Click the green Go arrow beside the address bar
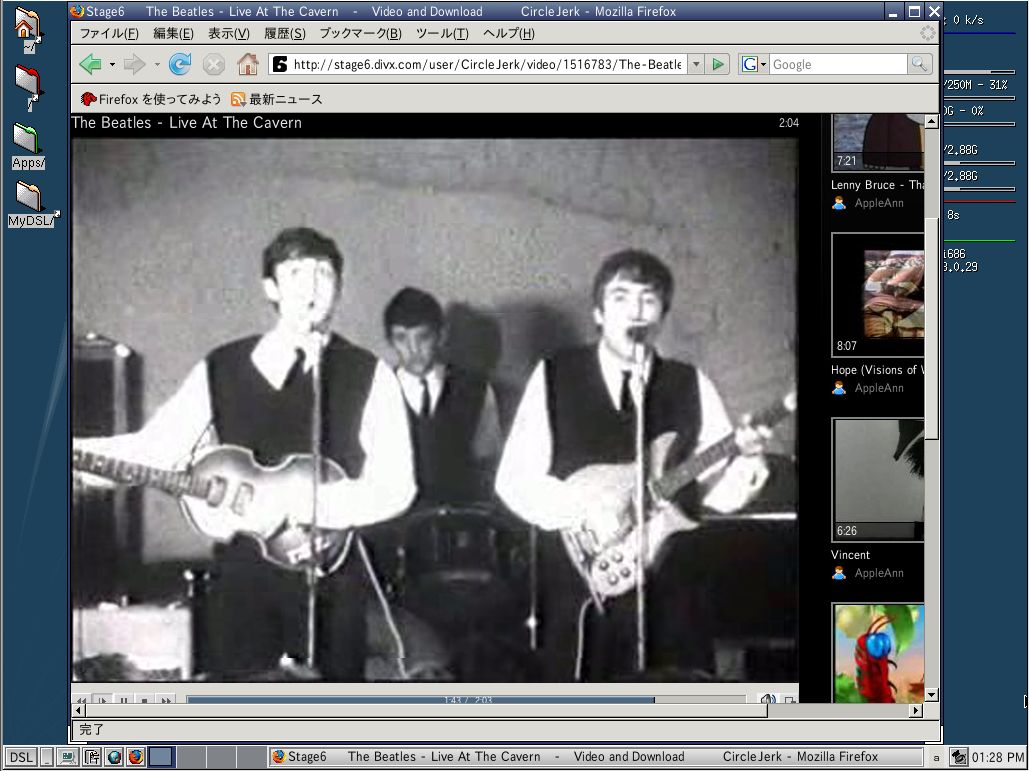 coord(718,64)
